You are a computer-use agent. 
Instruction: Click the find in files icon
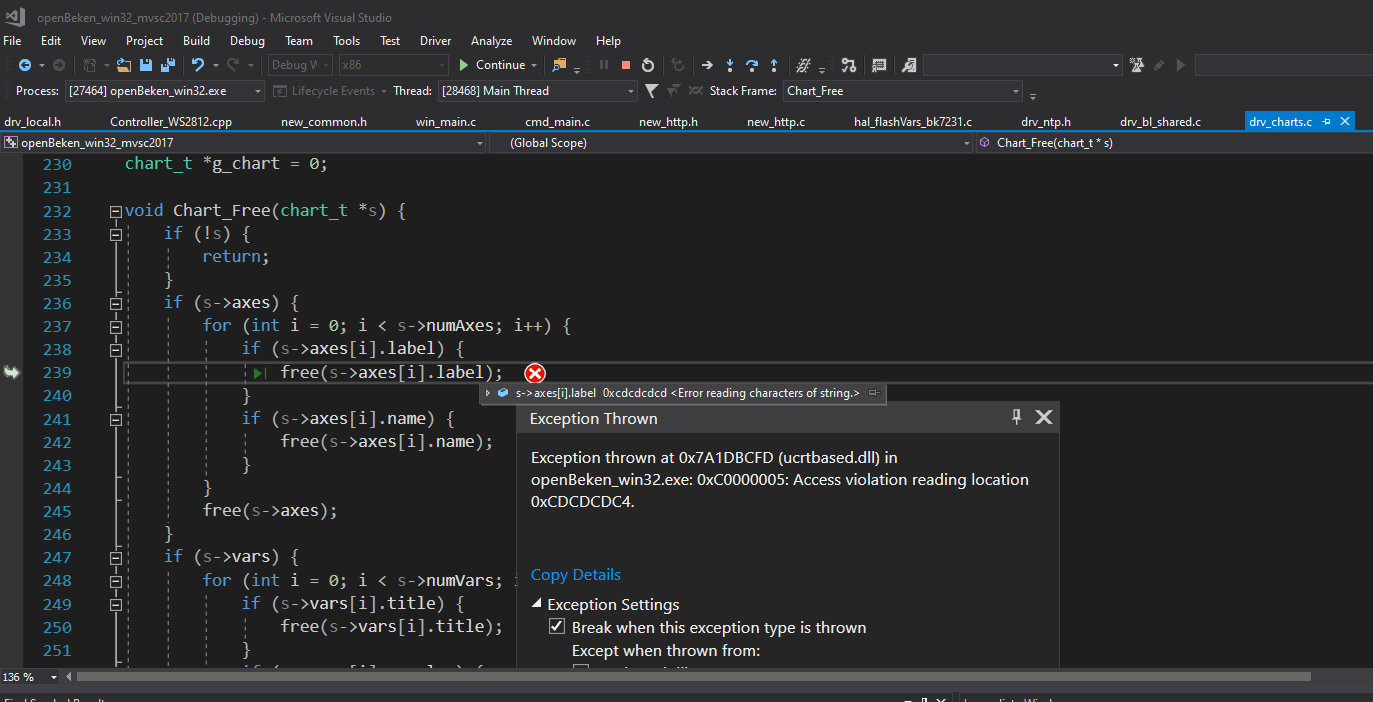click(559, 65)
